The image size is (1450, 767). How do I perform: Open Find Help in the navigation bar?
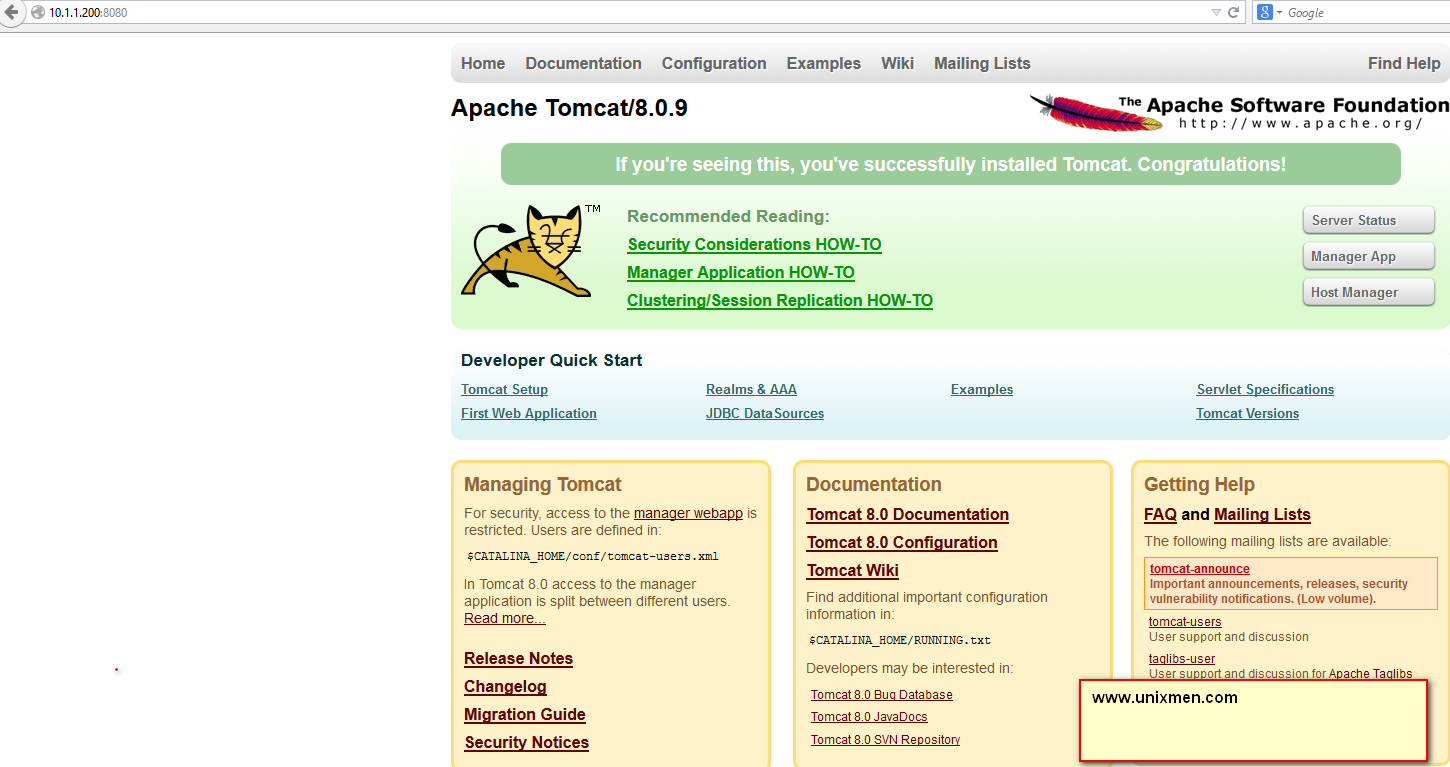click(1404, 63)
